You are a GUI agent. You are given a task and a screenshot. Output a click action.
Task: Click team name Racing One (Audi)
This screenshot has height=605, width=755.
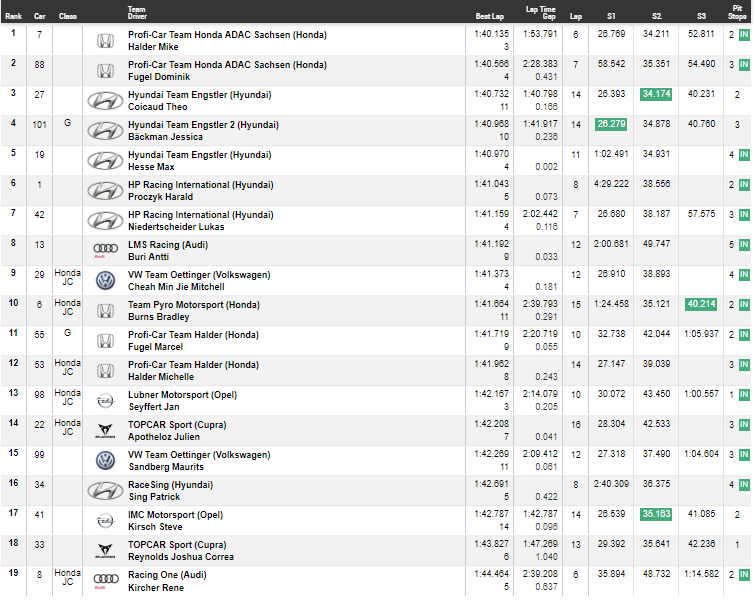coord(167,575)
